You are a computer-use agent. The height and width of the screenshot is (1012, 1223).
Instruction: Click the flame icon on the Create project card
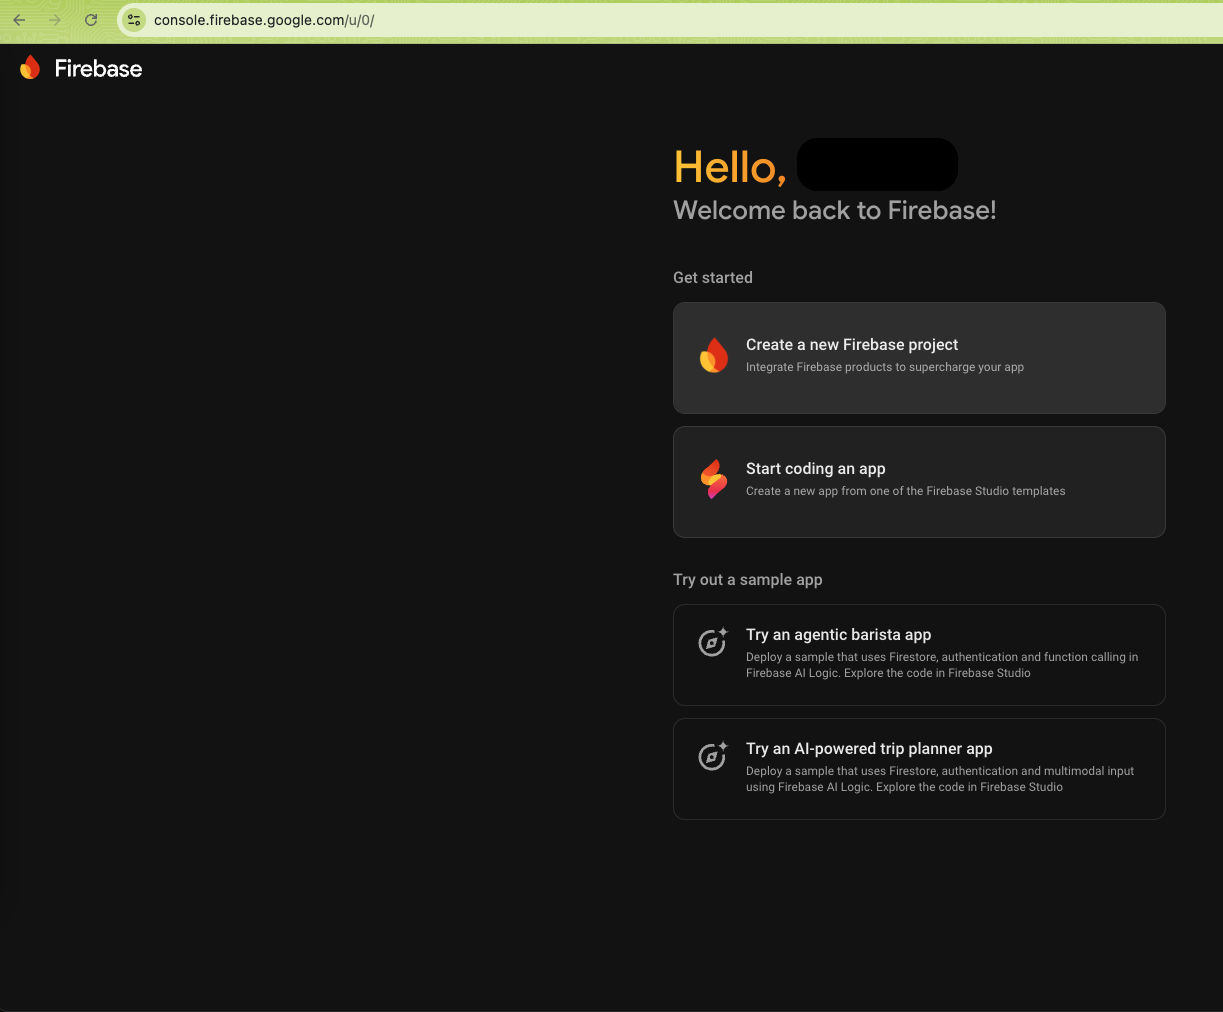(714, 356)
